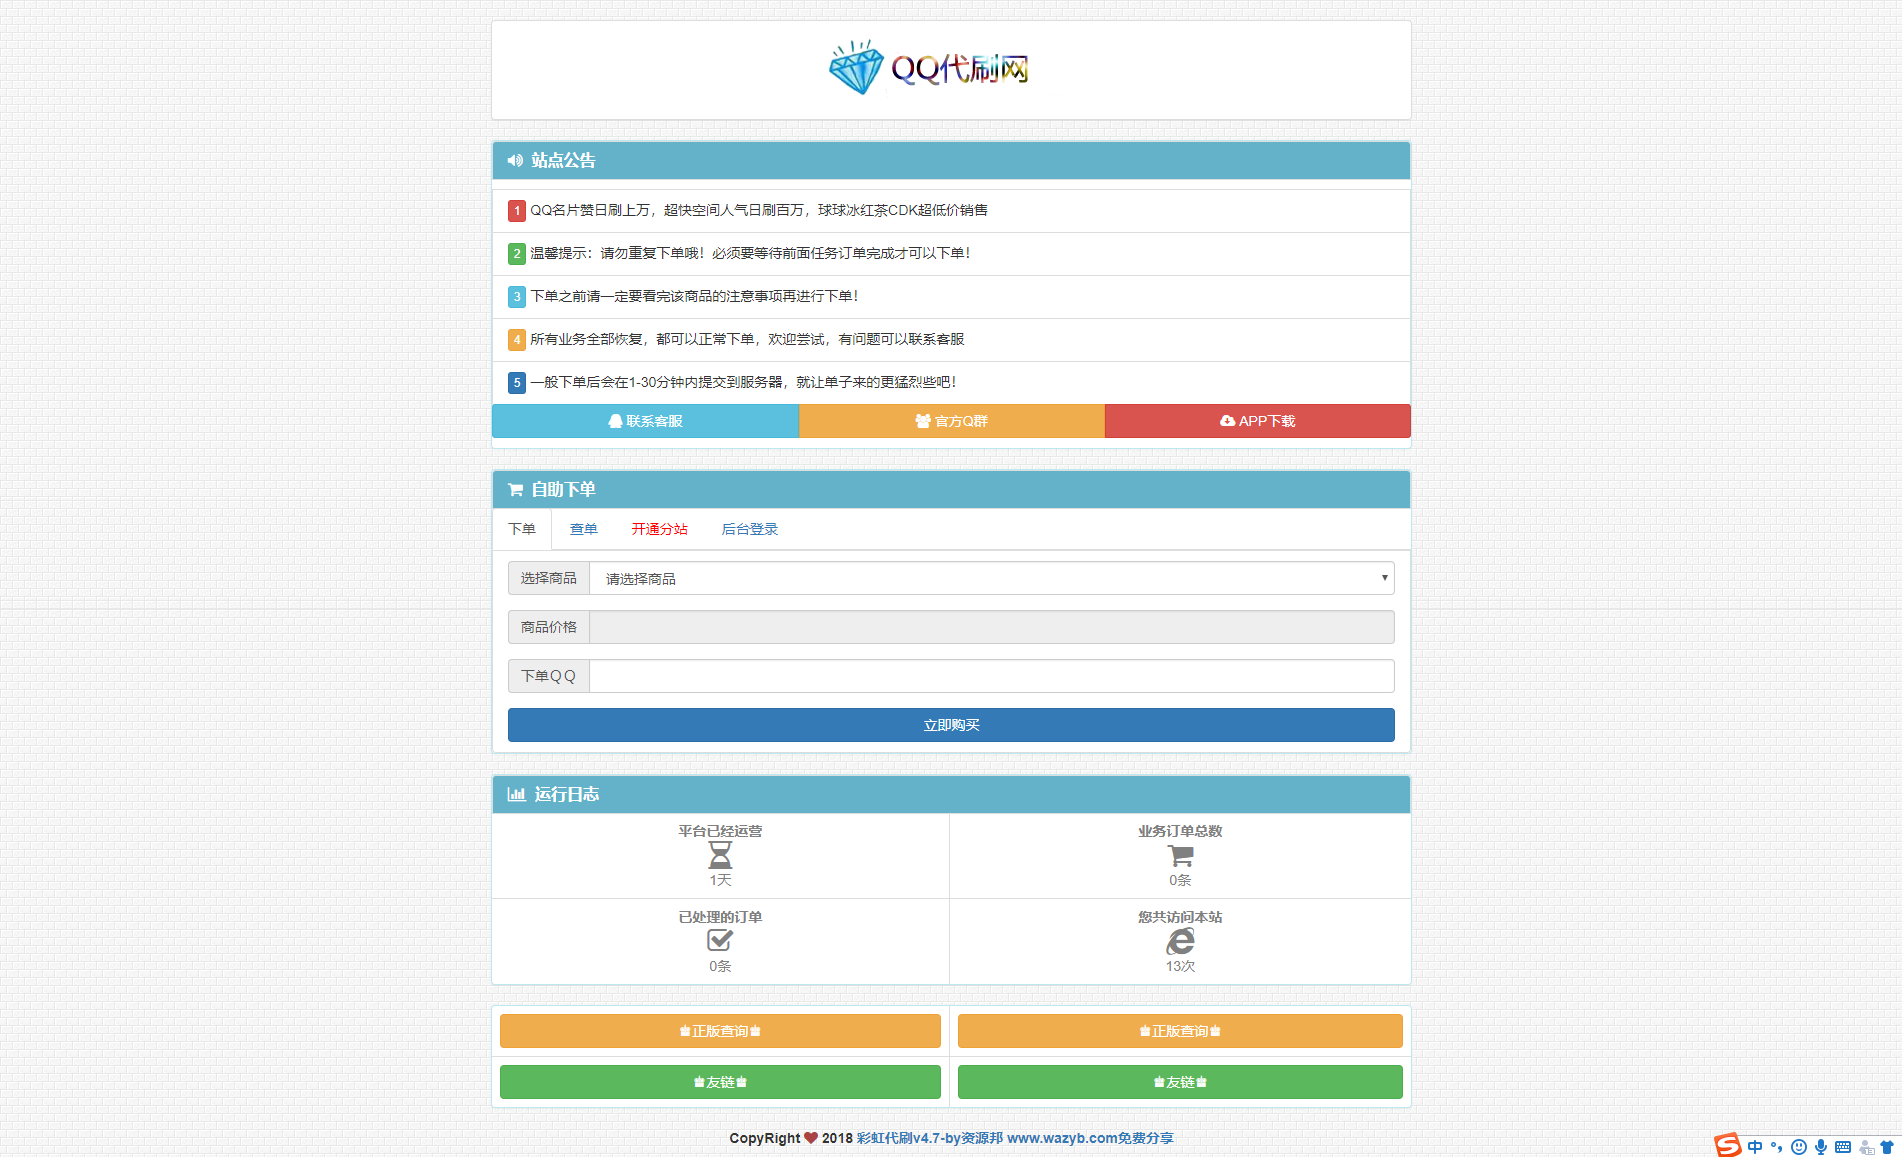The height and width of the screenshot is (1157, 1902).
Task: Open the skin shirt icon in IME bar
Action: [1887, 1147]
